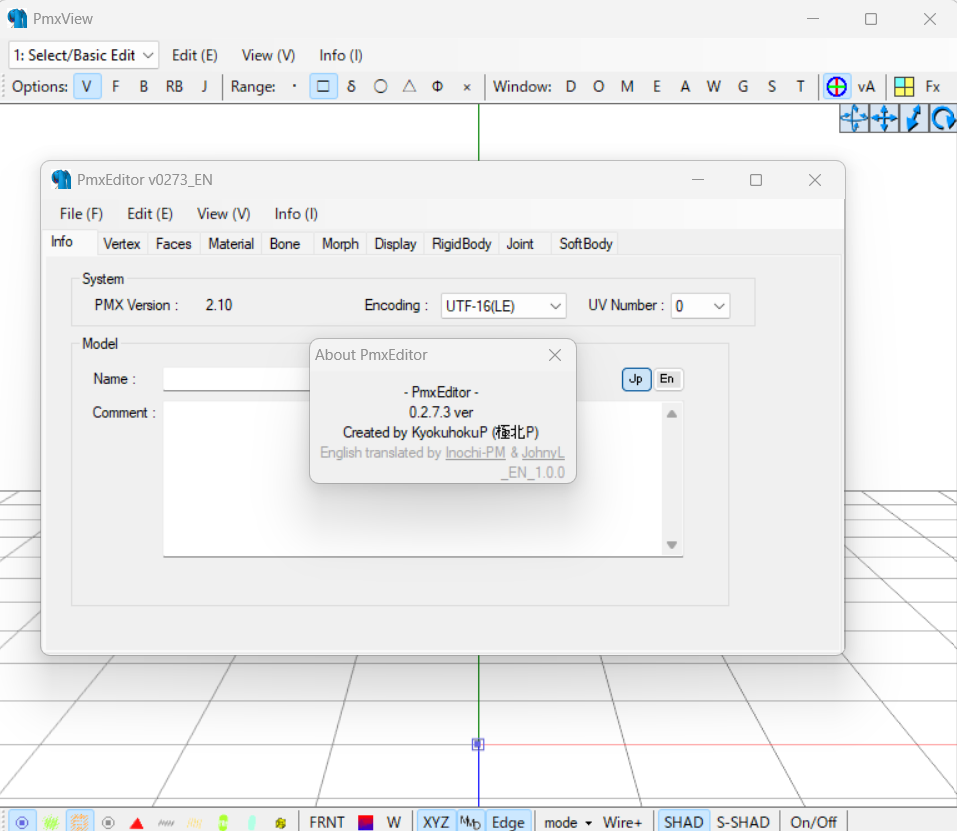Toggle Edge rendering in bottom toolbar
Viewport: 957px width, 831px height.
pos(508,822)
